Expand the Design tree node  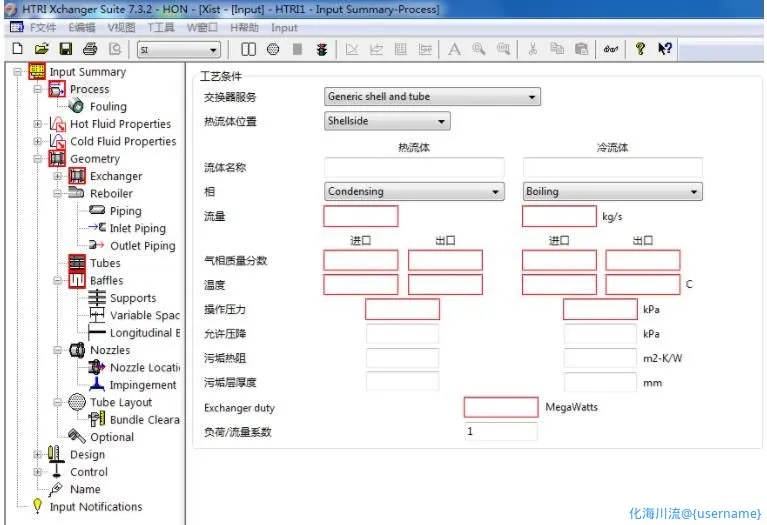tap(38, 455)
